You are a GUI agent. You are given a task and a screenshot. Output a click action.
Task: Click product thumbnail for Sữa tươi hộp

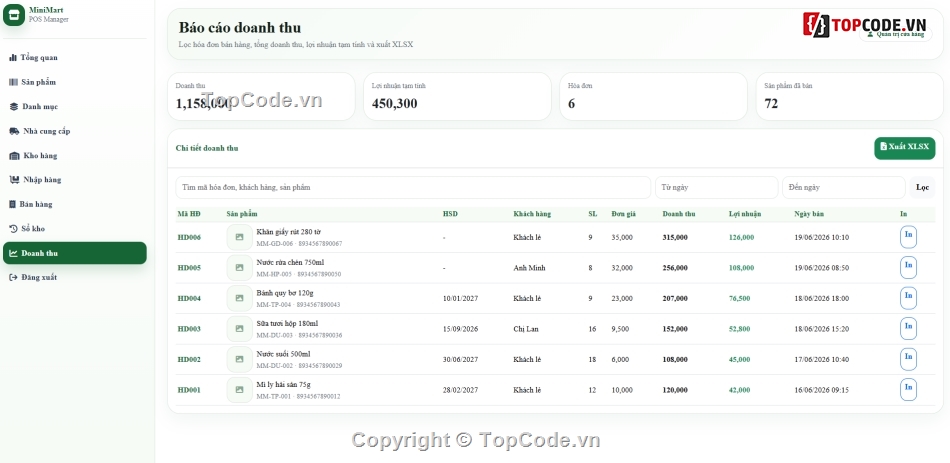pos(239,328)
